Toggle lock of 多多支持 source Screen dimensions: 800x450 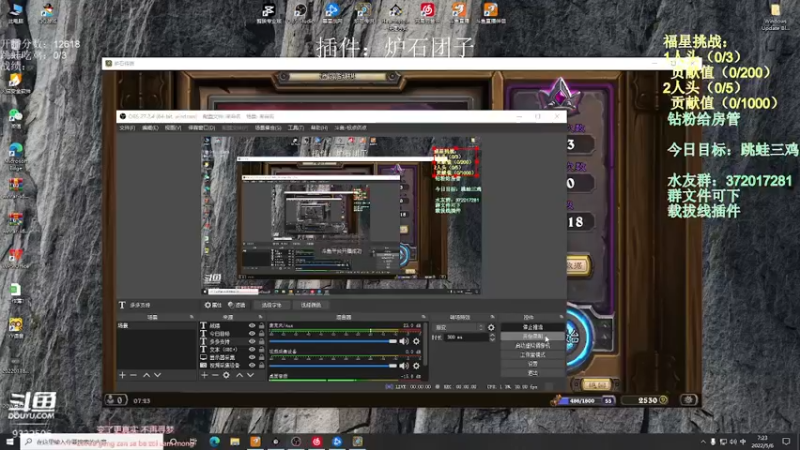(x=261, y=341)
